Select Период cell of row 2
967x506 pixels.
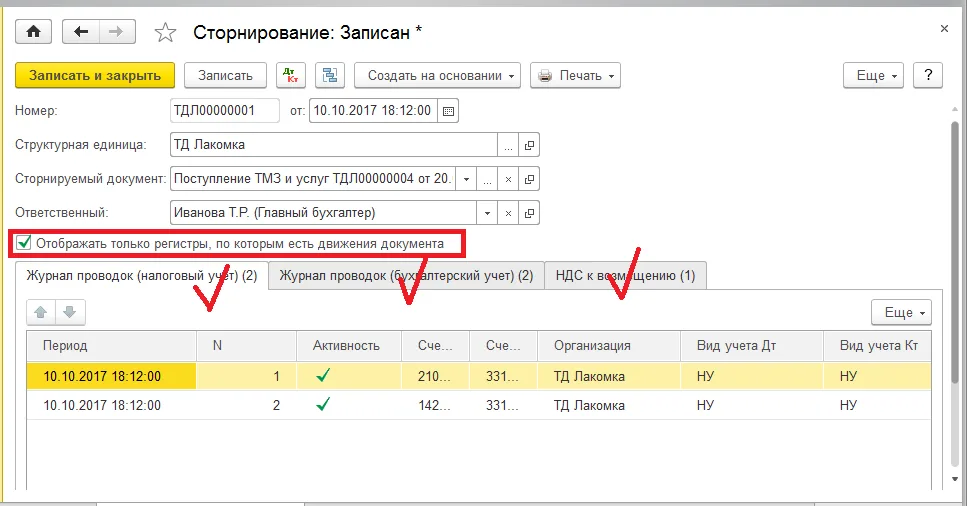(112, 405)
